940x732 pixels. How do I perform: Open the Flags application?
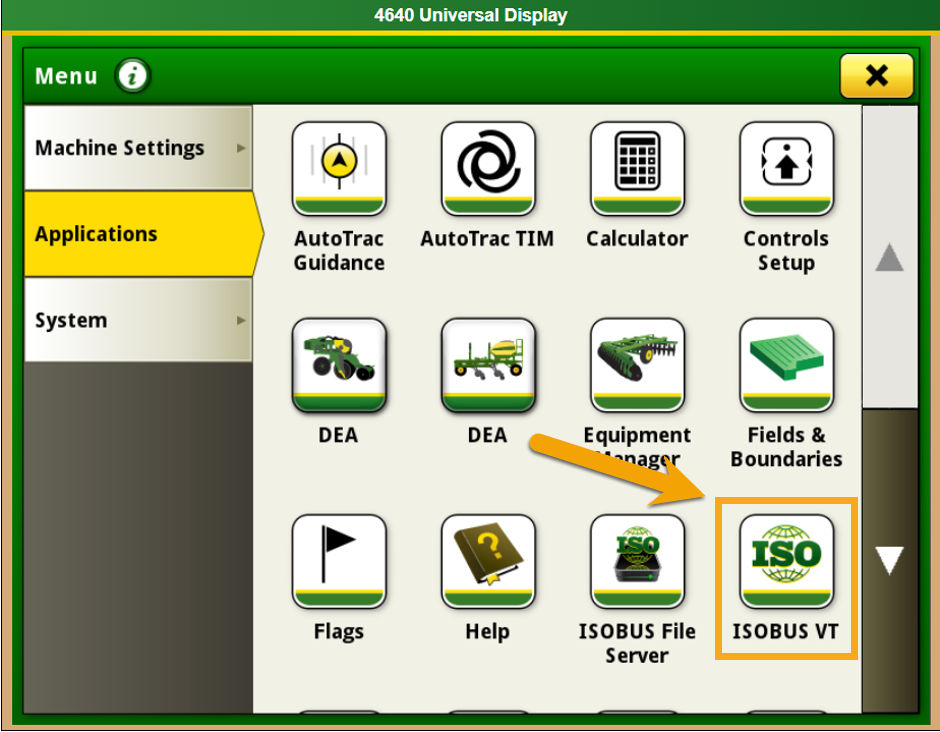339,561
